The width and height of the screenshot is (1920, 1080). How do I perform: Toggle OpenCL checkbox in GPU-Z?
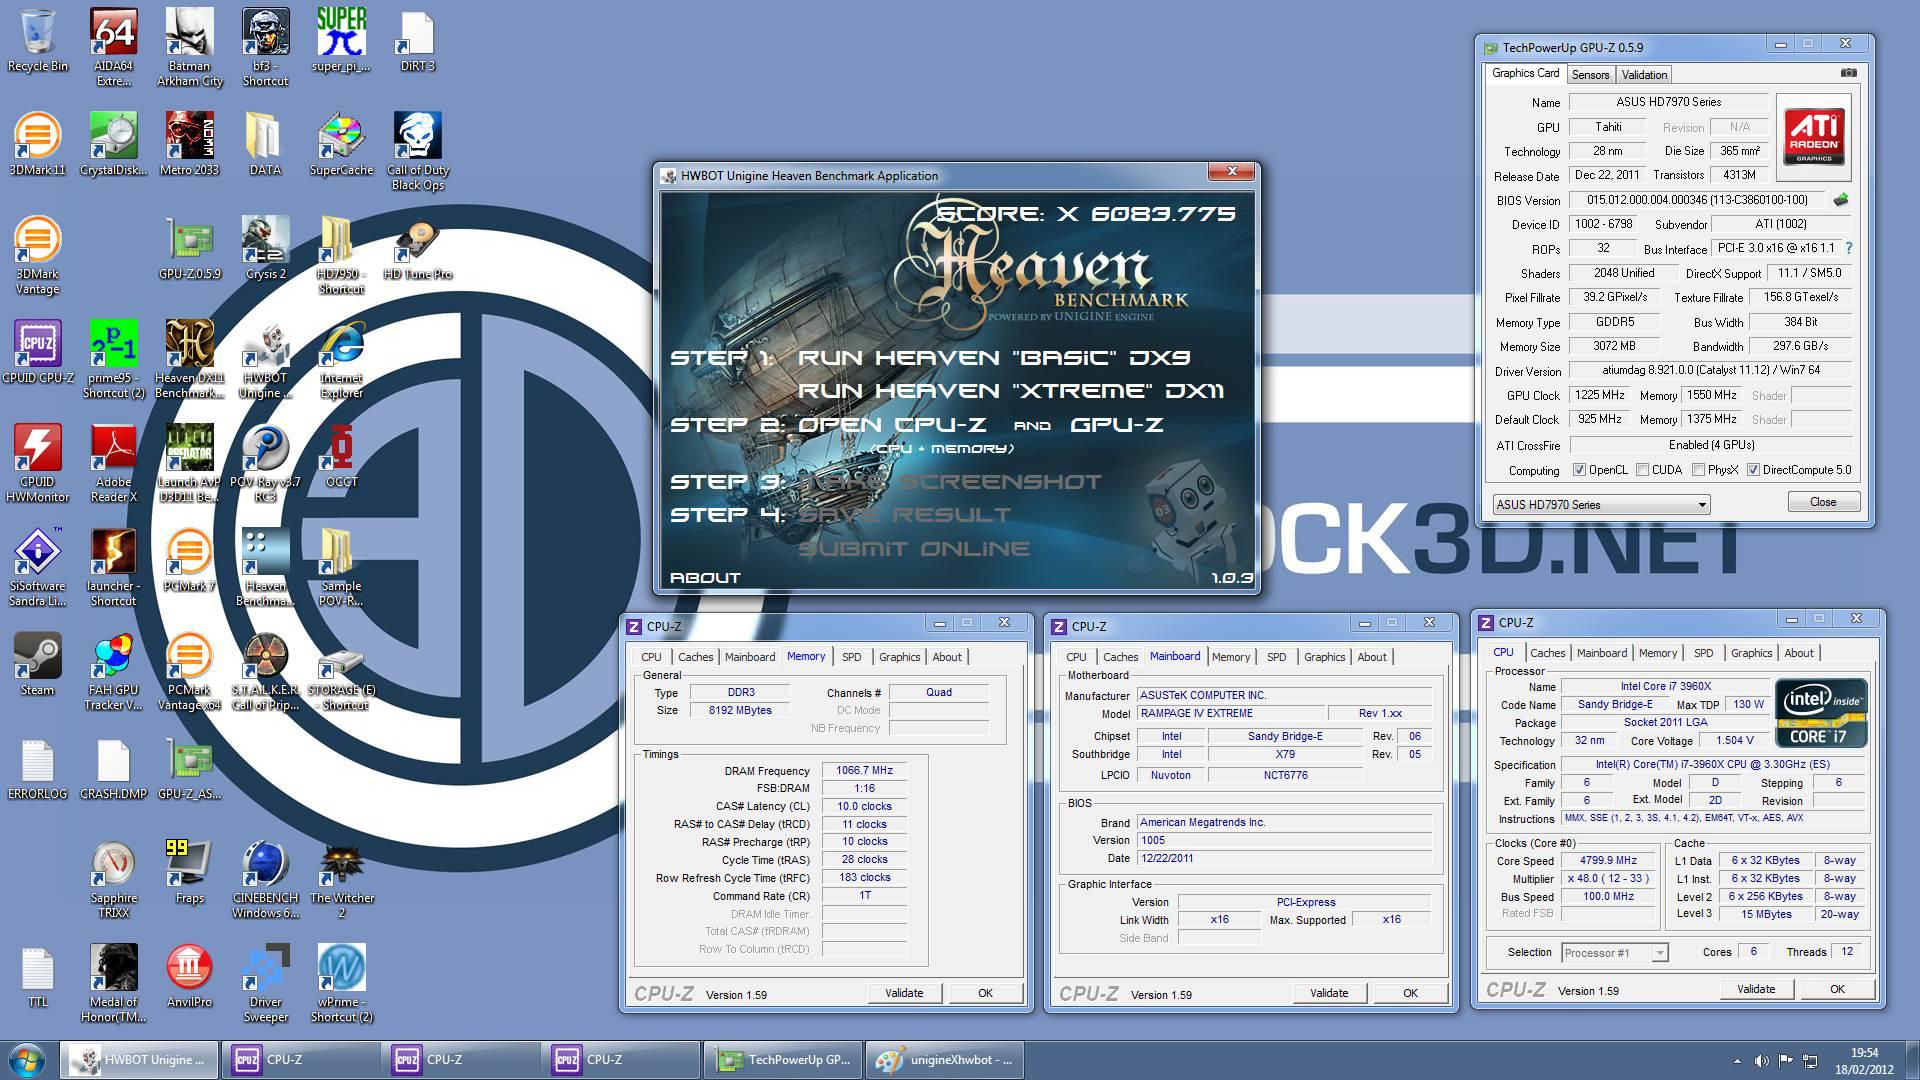pyautogui.click(x=1579, y=470)
